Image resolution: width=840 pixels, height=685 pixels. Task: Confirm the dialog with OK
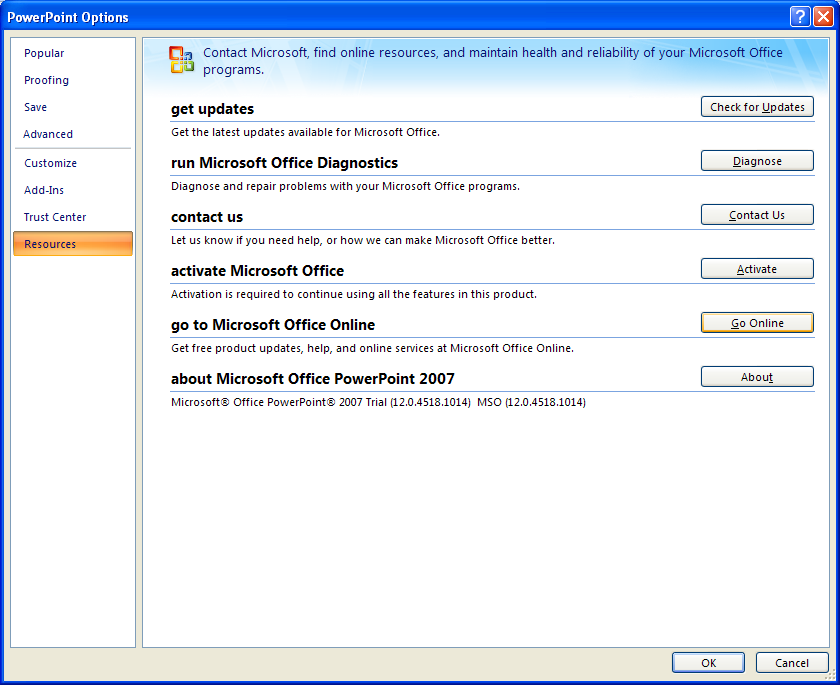click(x=708, y=663)
